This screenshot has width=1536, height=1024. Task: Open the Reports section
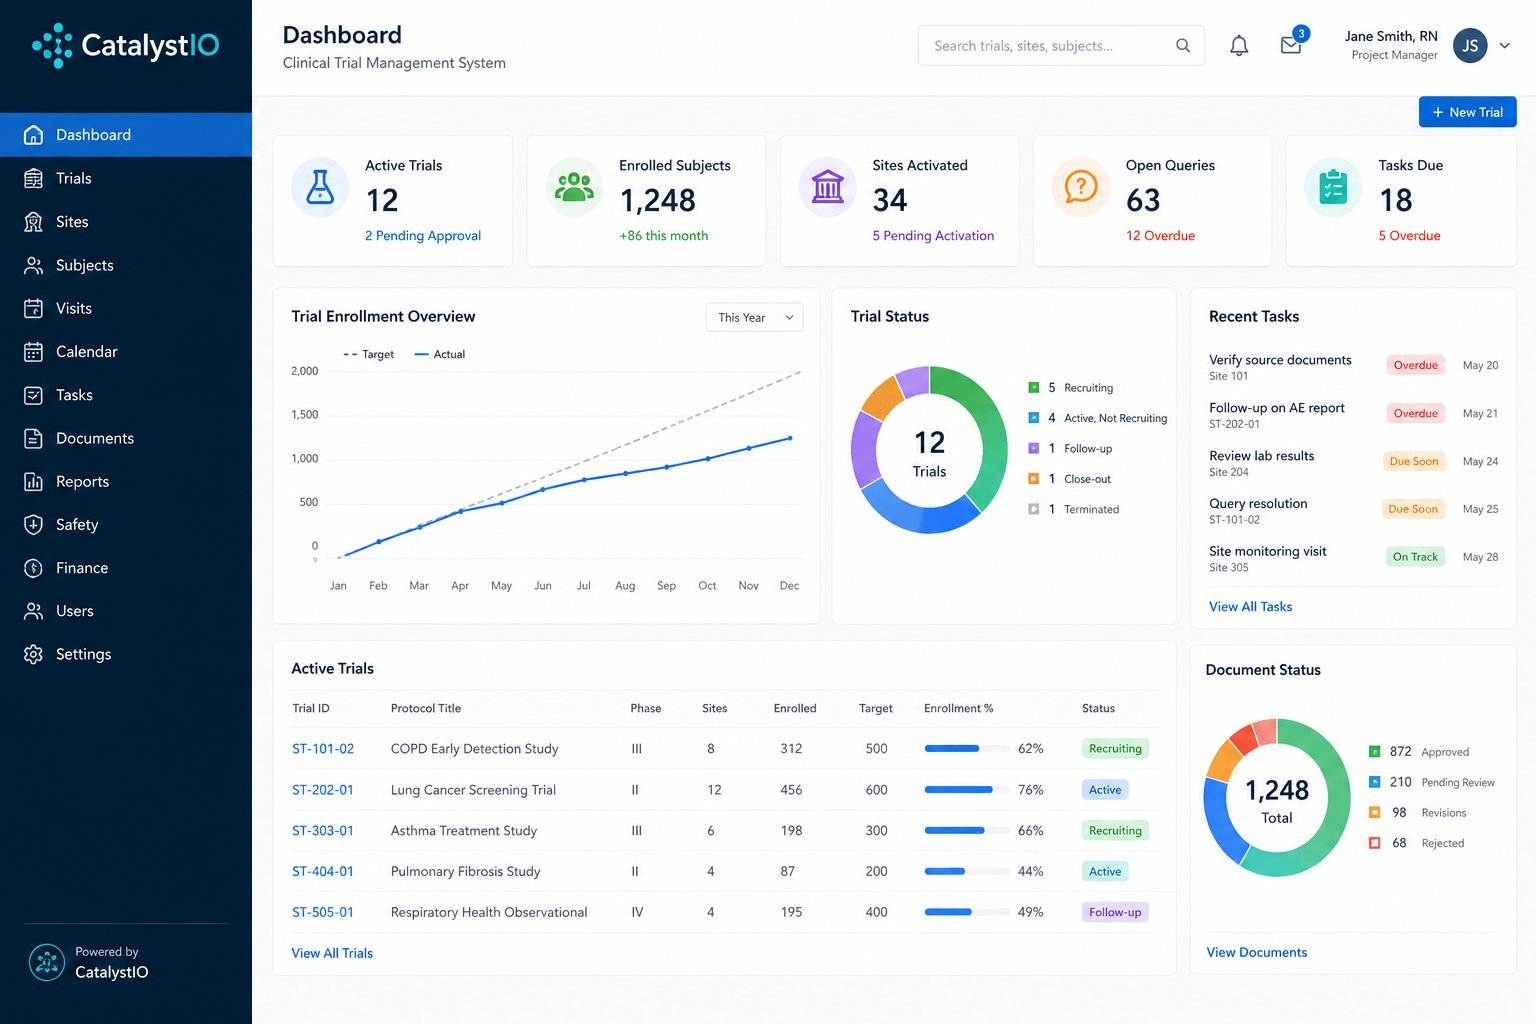point(126,482)
